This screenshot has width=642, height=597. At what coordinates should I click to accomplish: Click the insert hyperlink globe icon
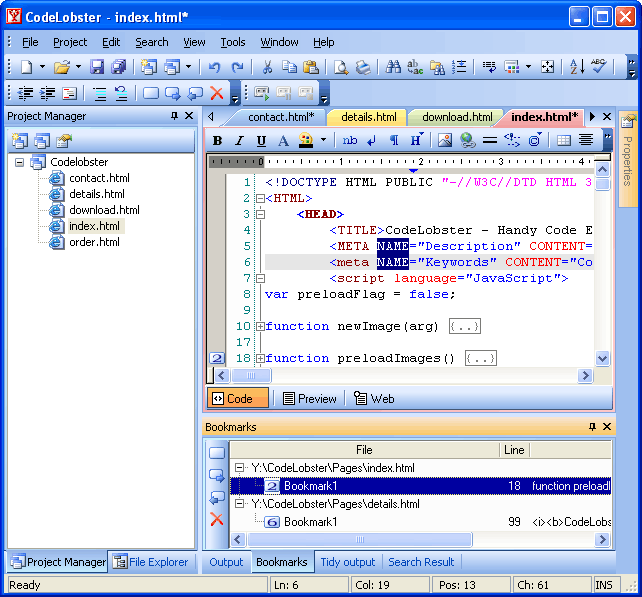[x=467, y=141]
